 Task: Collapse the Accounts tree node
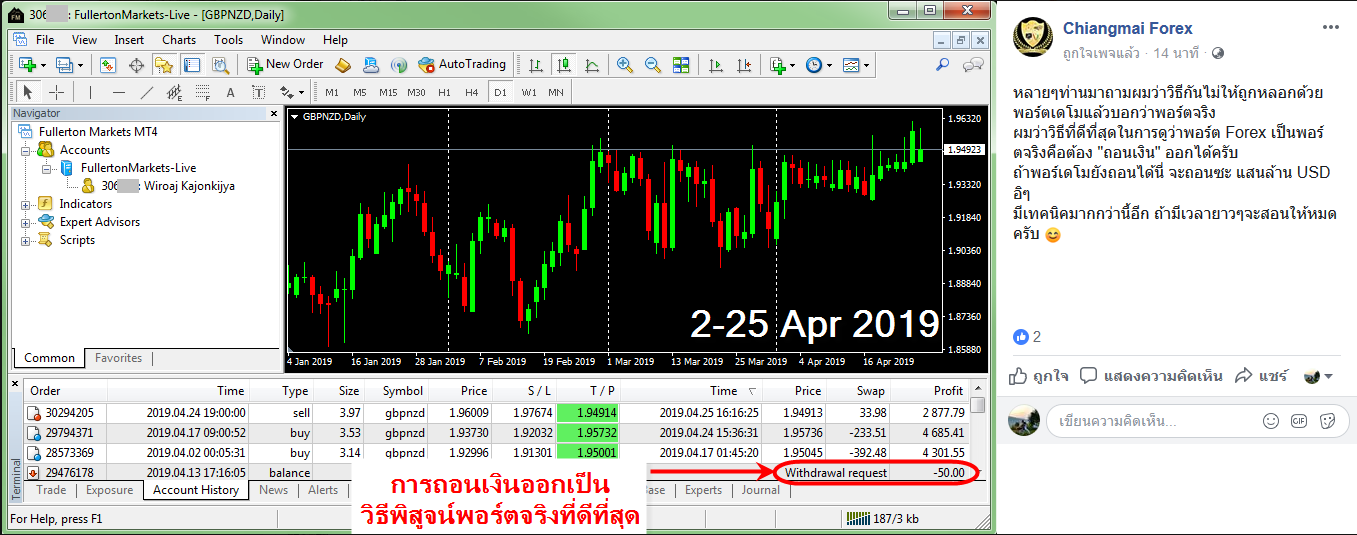tap(27, 150)
